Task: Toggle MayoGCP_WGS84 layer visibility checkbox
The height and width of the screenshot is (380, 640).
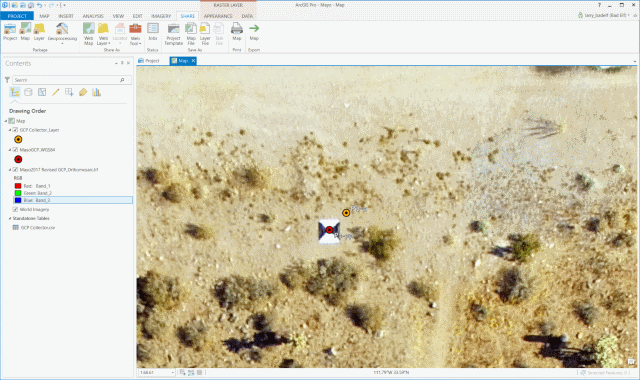Action: (16, 150)
